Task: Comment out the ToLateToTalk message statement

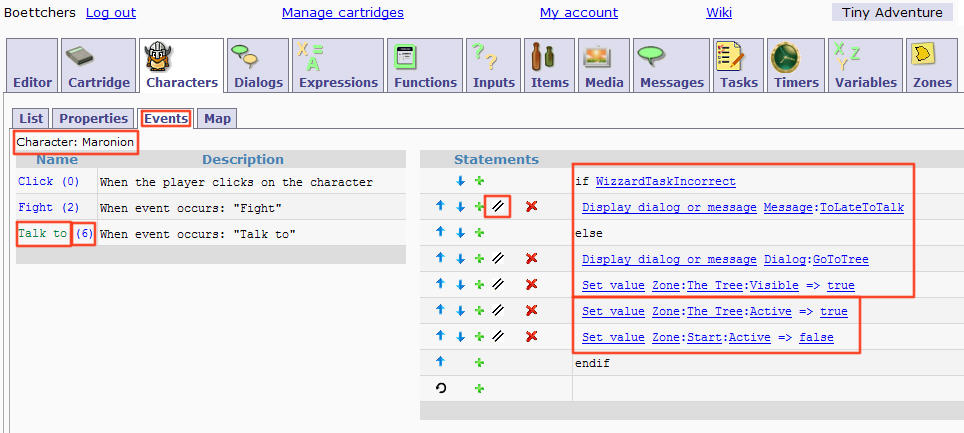Action: (498, 207)
